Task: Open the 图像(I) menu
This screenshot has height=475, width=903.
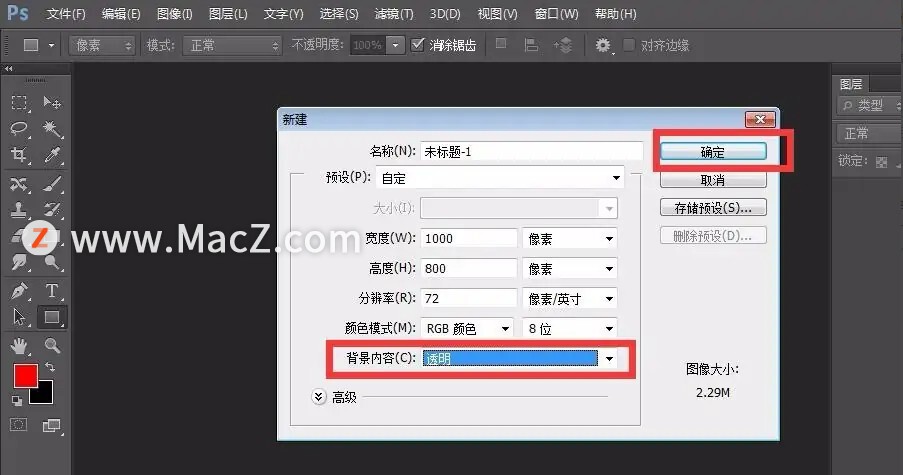Action: (174, 14)
